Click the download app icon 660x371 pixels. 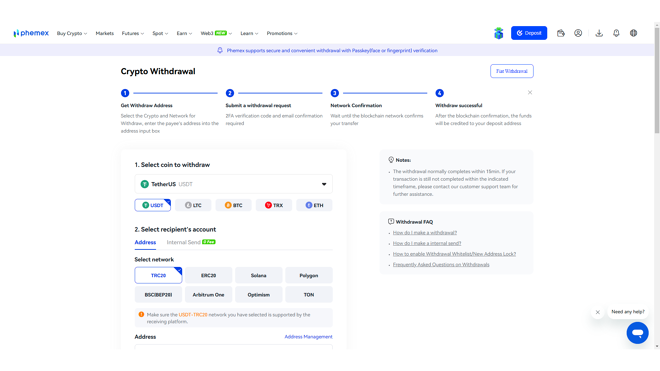point(599,33)
